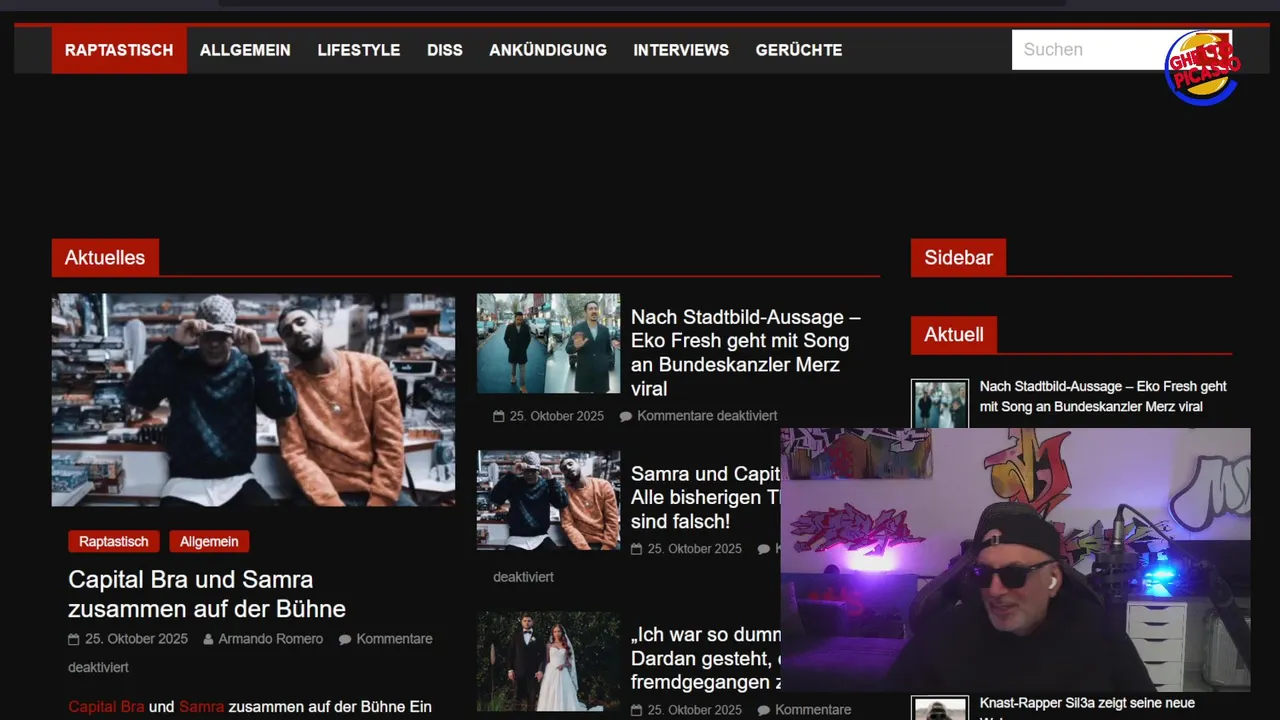Go to the LIFESTYLE category
Screen dimensions: 1280x720
(x=359, y=50)
